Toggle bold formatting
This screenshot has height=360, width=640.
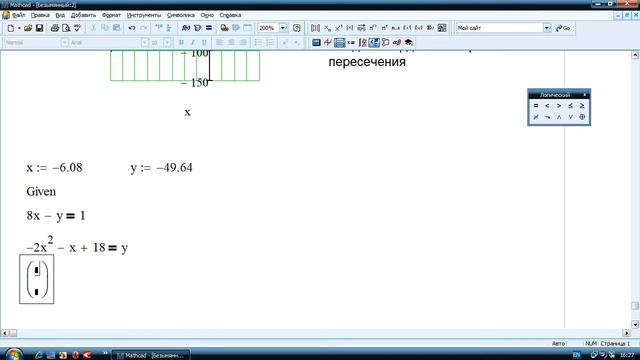(x=181, y=42)
